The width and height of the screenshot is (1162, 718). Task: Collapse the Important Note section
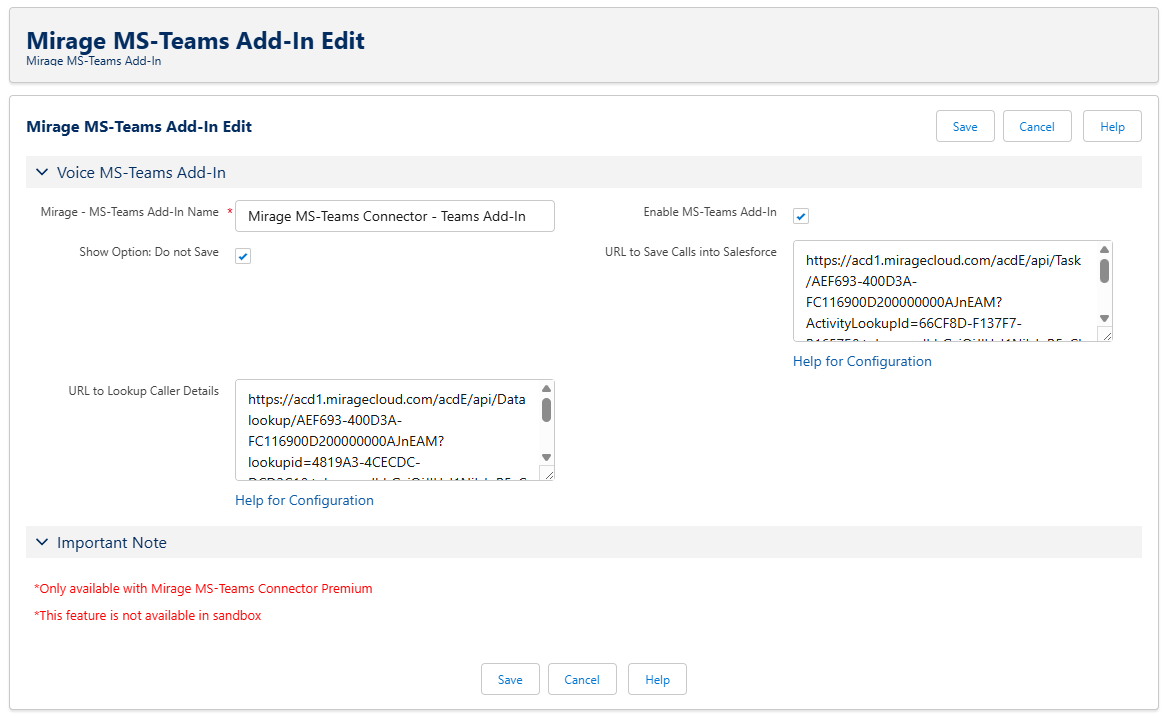tap(42, 542)
